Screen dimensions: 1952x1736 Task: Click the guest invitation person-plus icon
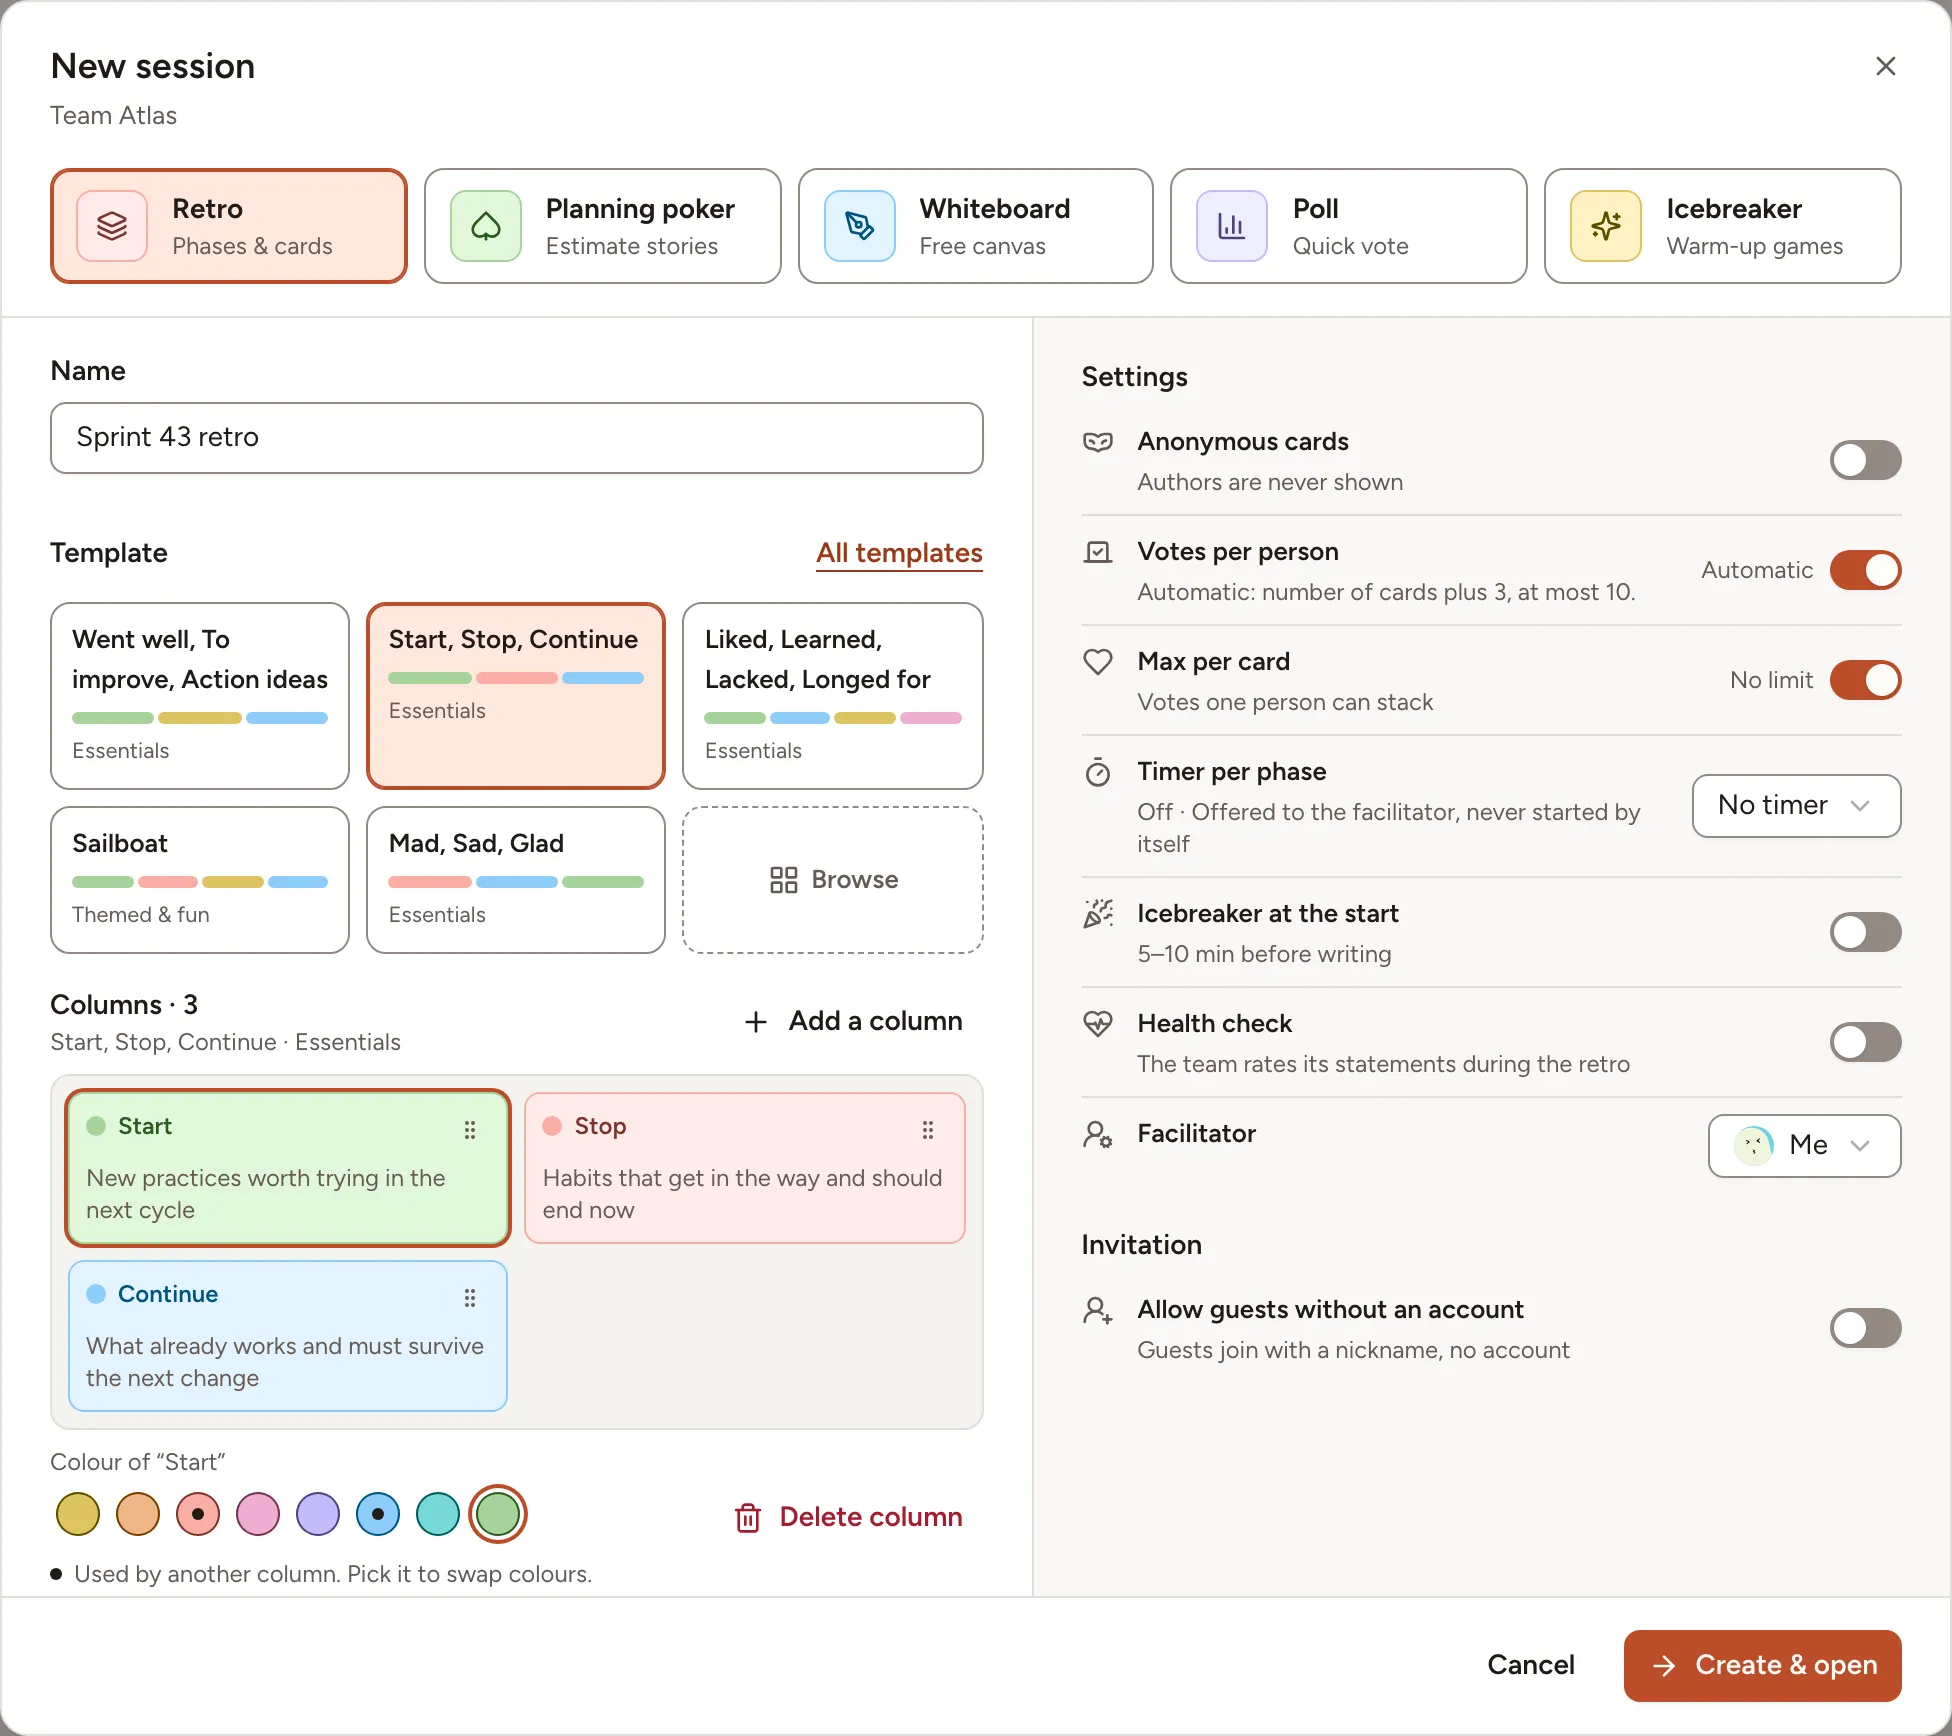pos(1098,1310)
